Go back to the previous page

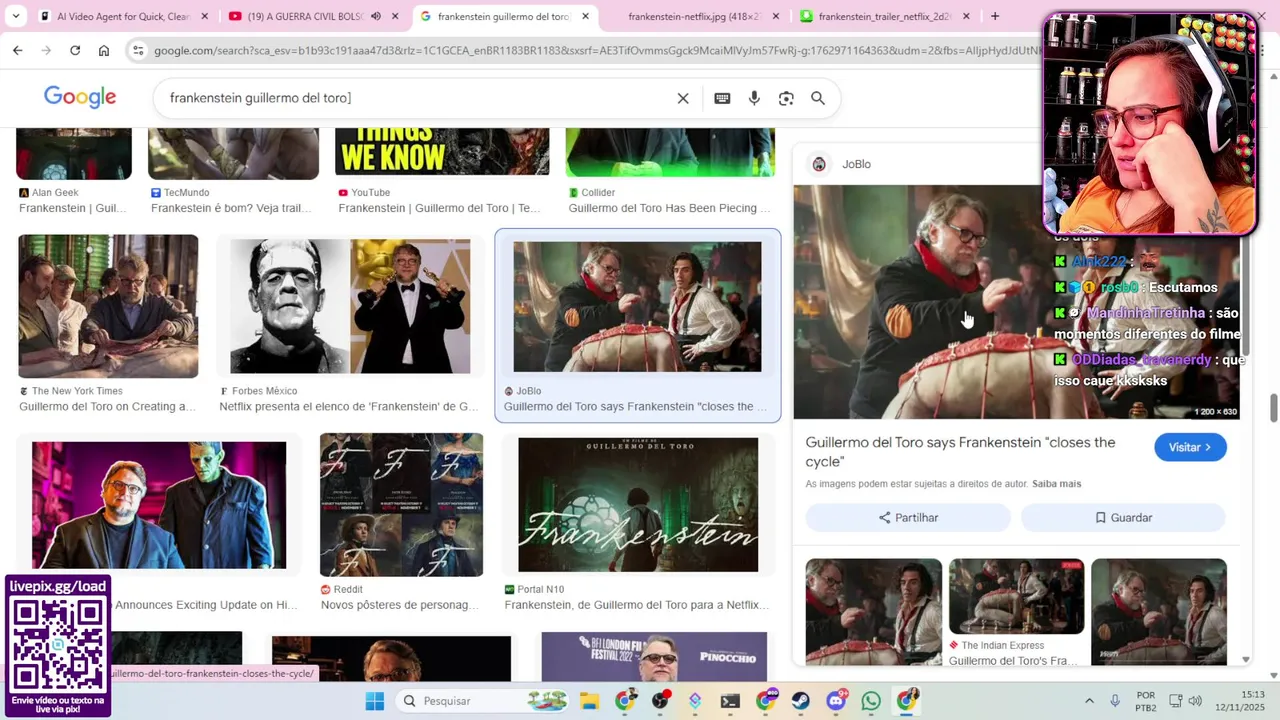(17, 50)
